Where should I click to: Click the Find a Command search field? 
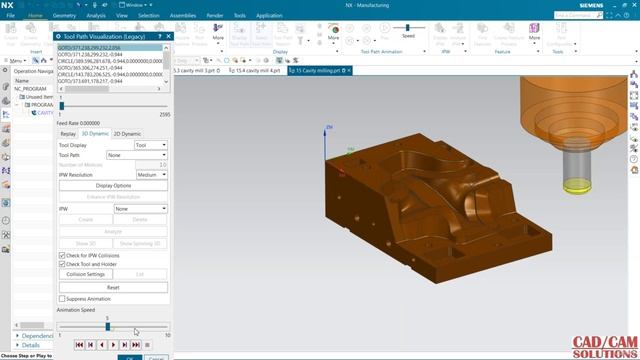pyautogui.click(x=575, y=15)
